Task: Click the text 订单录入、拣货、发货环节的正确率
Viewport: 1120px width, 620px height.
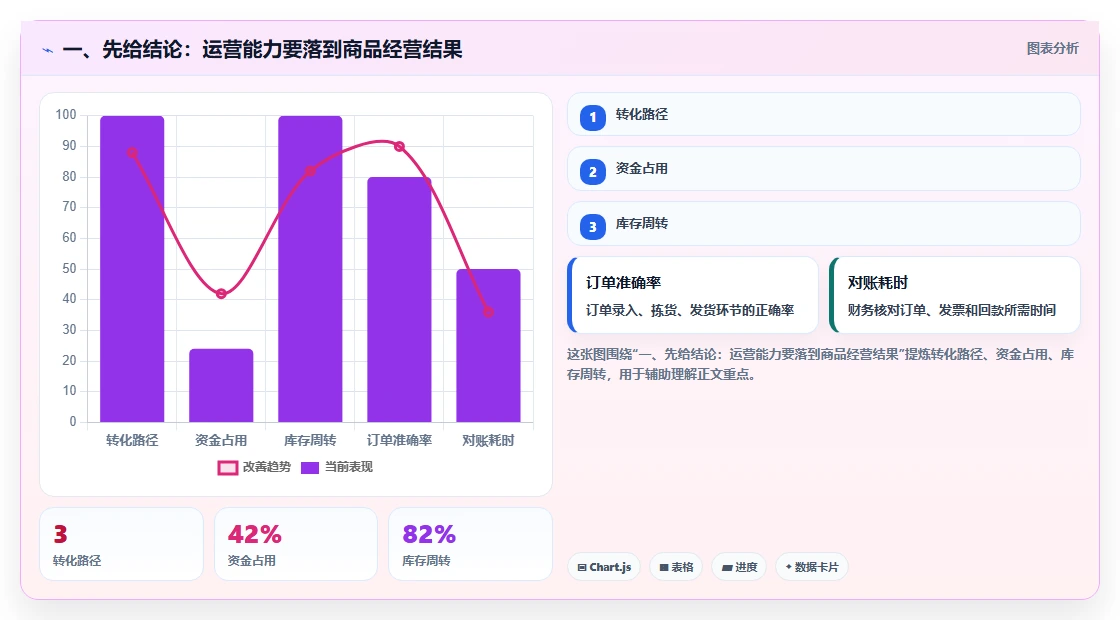Action: point(690,310)
